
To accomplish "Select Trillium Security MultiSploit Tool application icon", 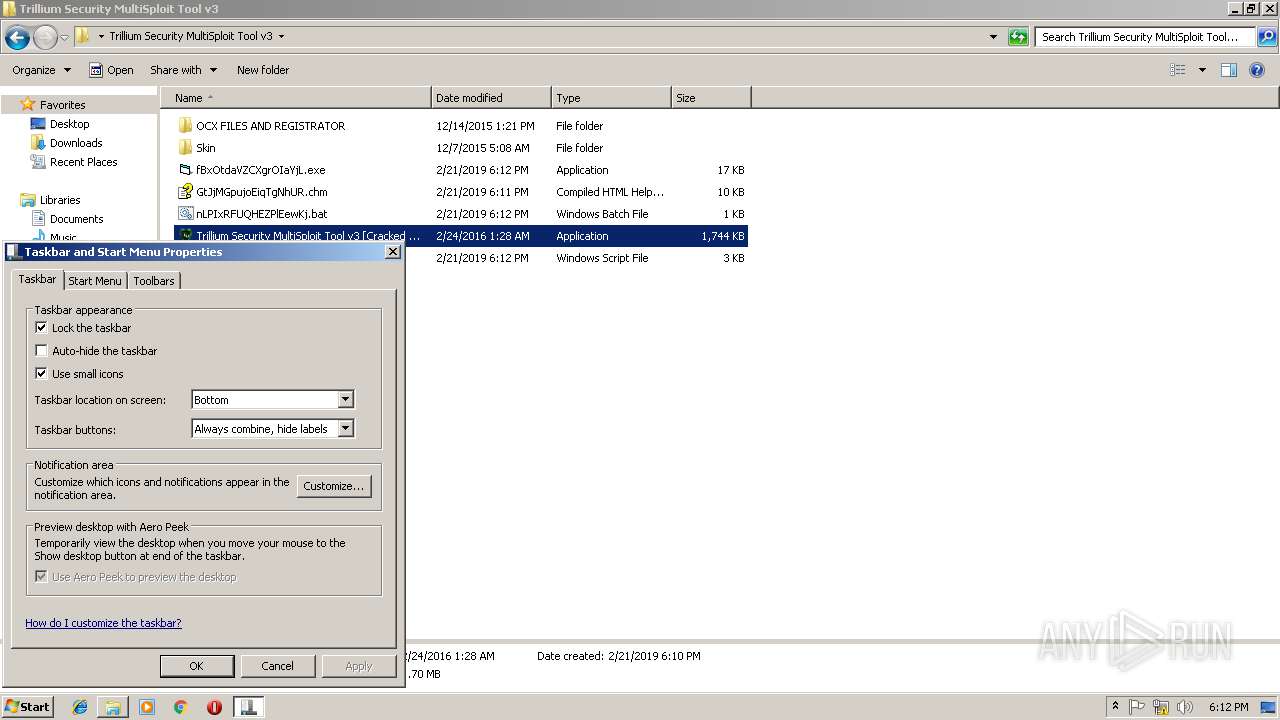I will click(x=185, y=236).
